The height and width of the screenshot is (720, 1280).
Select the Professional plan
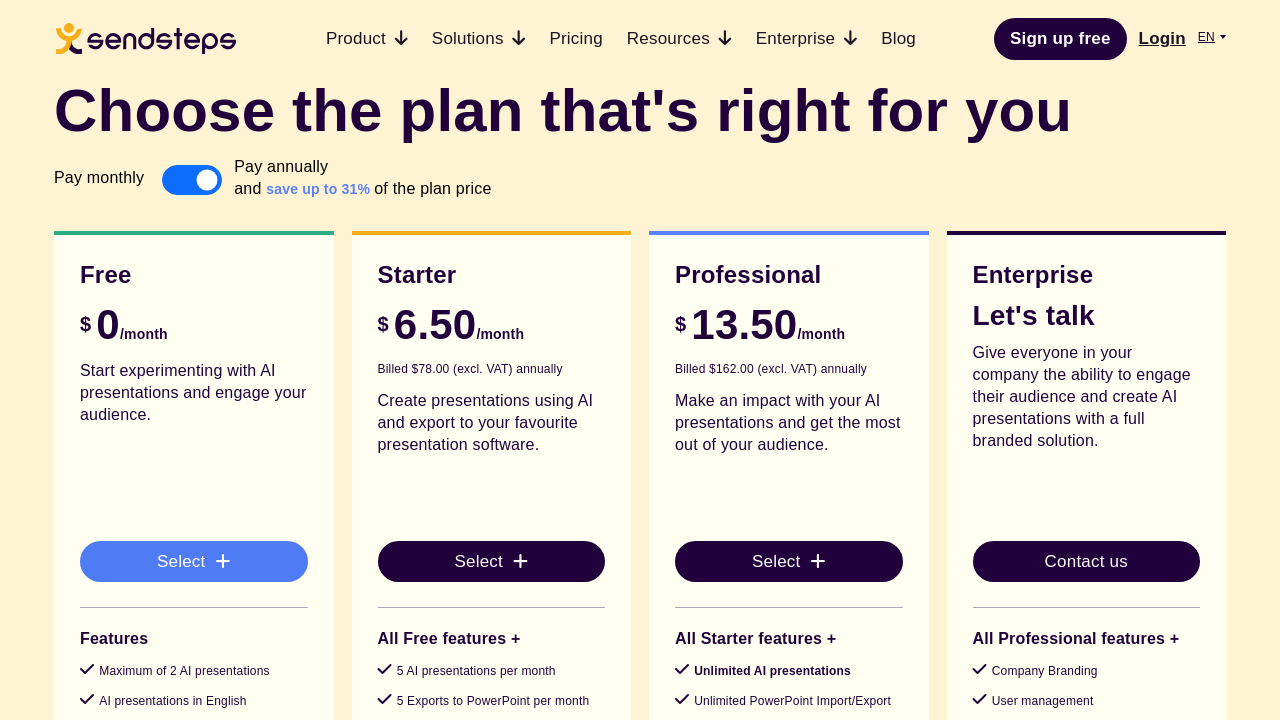pos(789,561)
